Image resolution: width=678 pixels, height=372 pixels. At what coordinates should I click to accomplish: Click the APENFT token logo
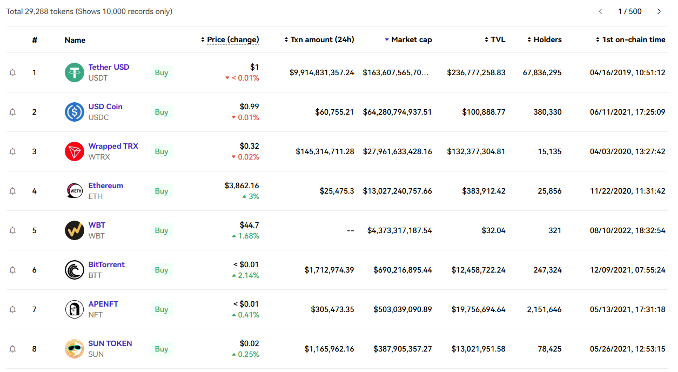tap(74, 309)
